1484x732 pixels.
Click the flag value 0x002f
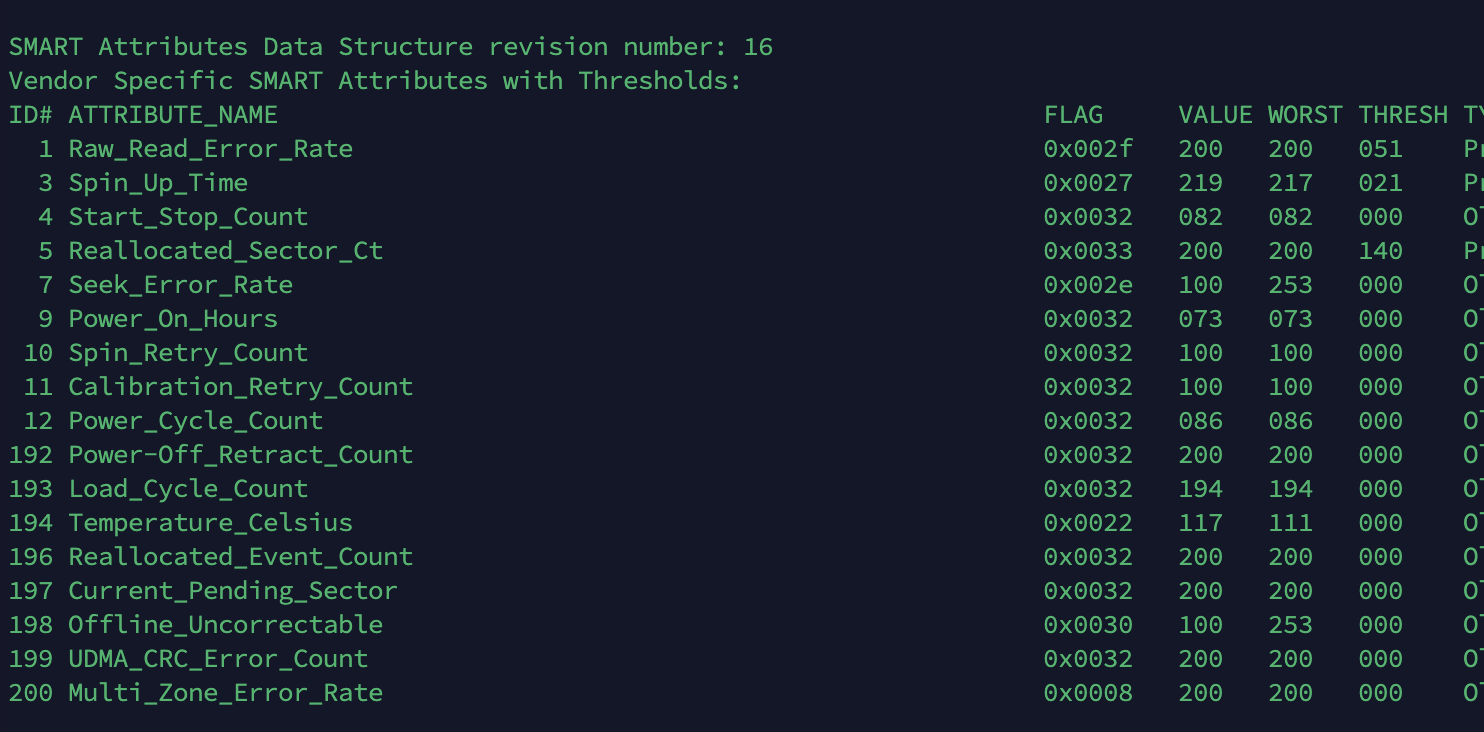coord(1088,149)
